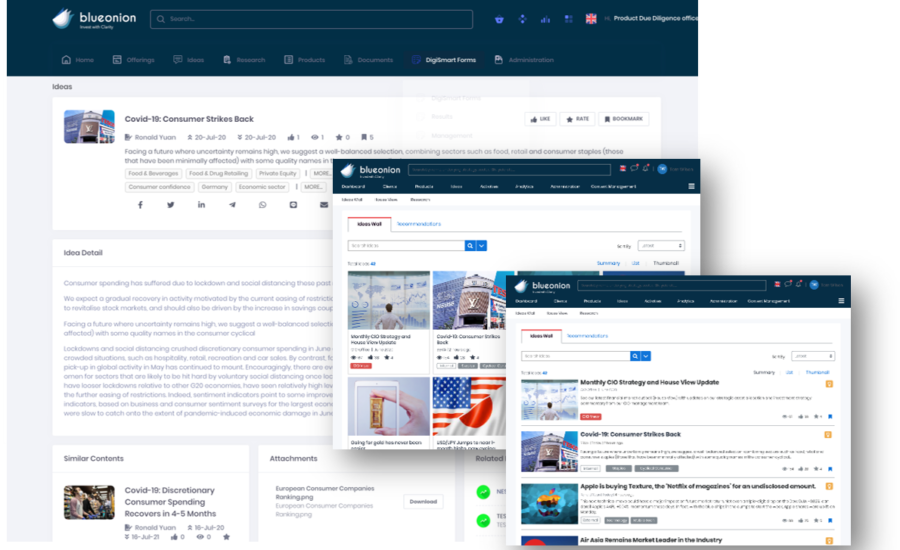Click the RATE button on the idea
Viewport: 900px width, 550px height.
point(577,119)
